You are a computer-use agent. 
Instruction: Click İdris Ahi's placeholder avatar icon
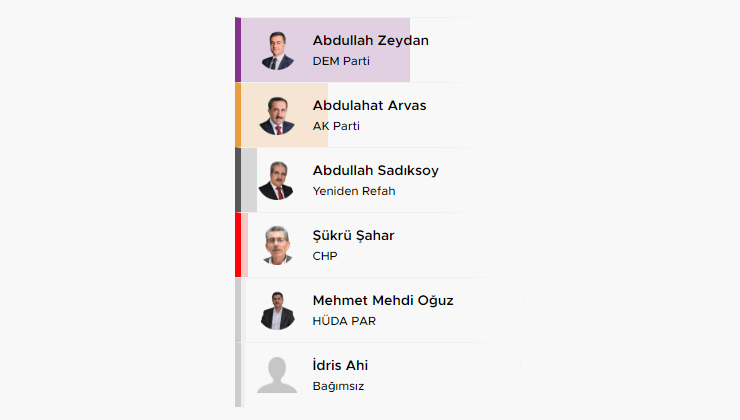point(277,375)
